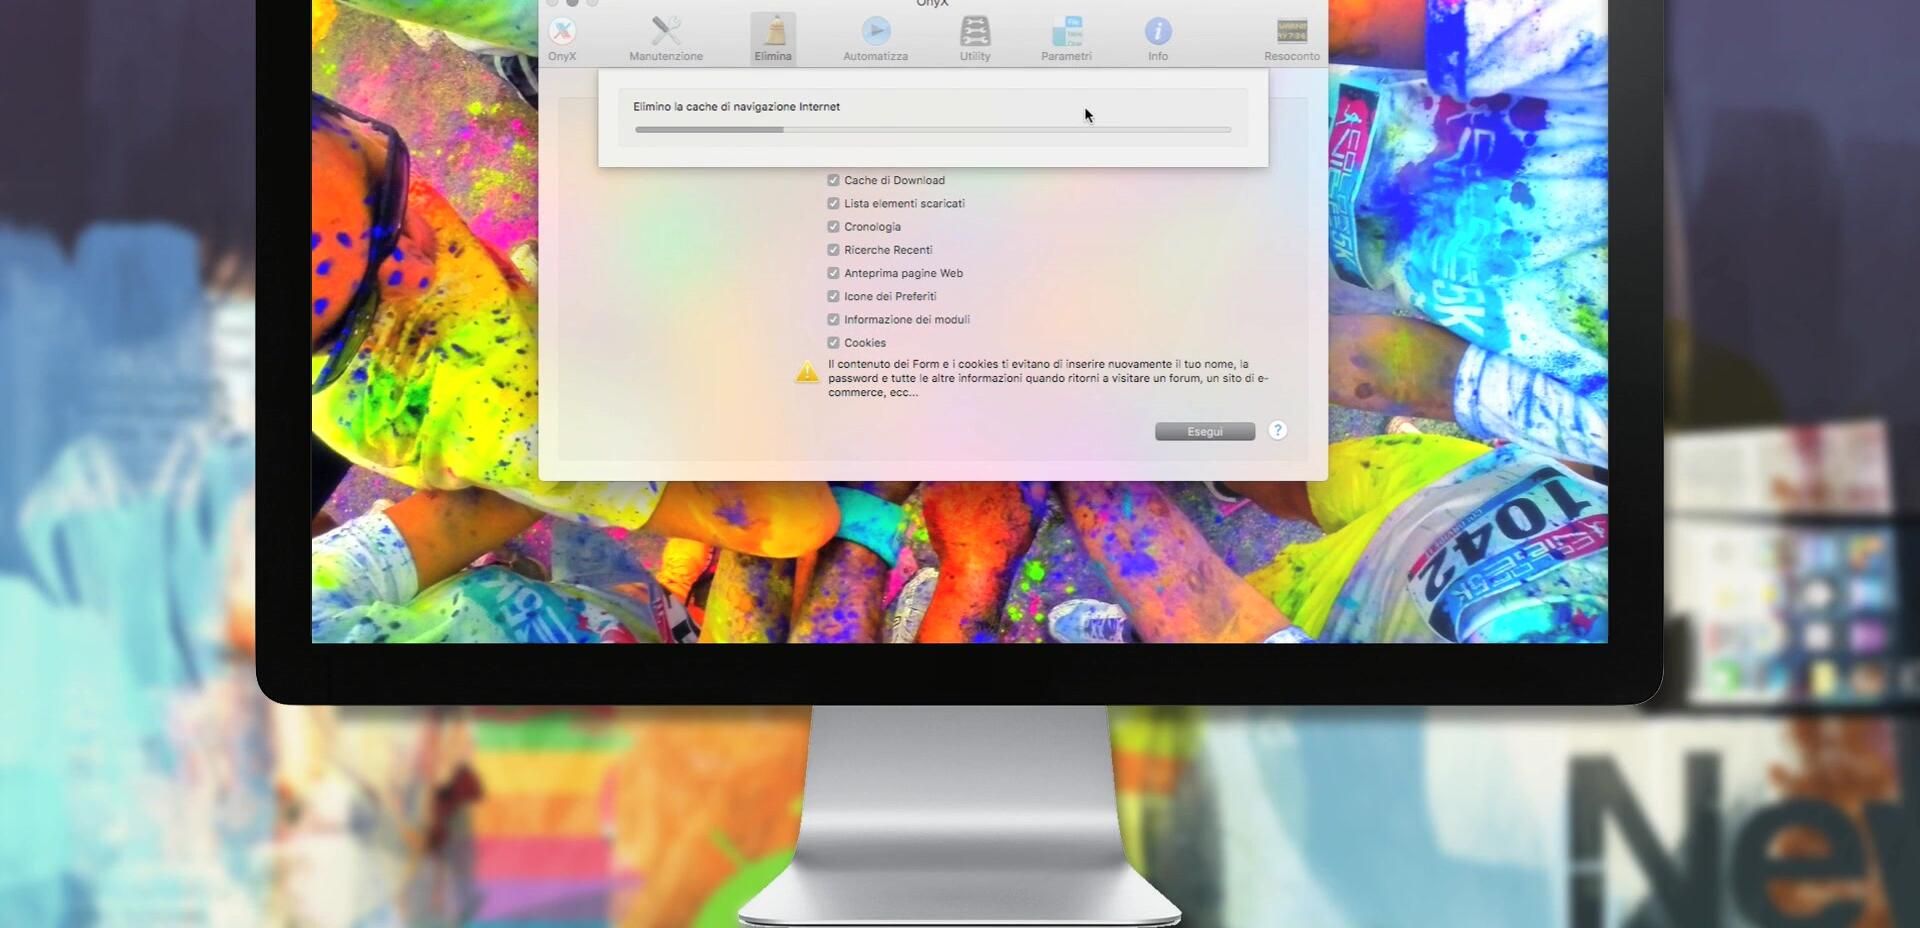The height and width of the screenshot is (928, 1920).
Task: Toggle Icone dei Preferiti checkbox
Action: coord(833,296)
